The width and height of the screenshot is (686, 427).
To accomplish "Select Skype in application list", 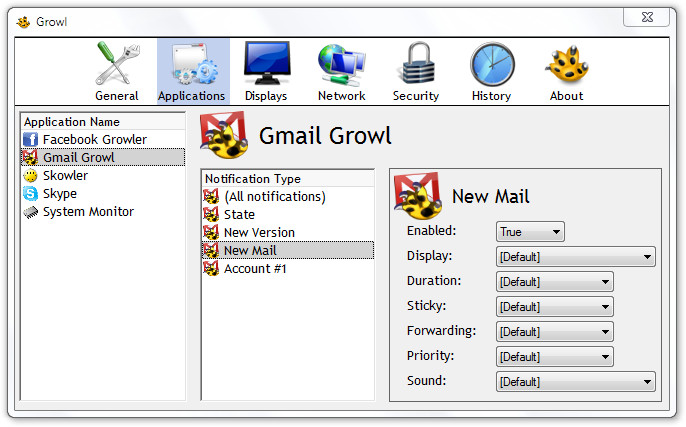I will click(103, 193).
